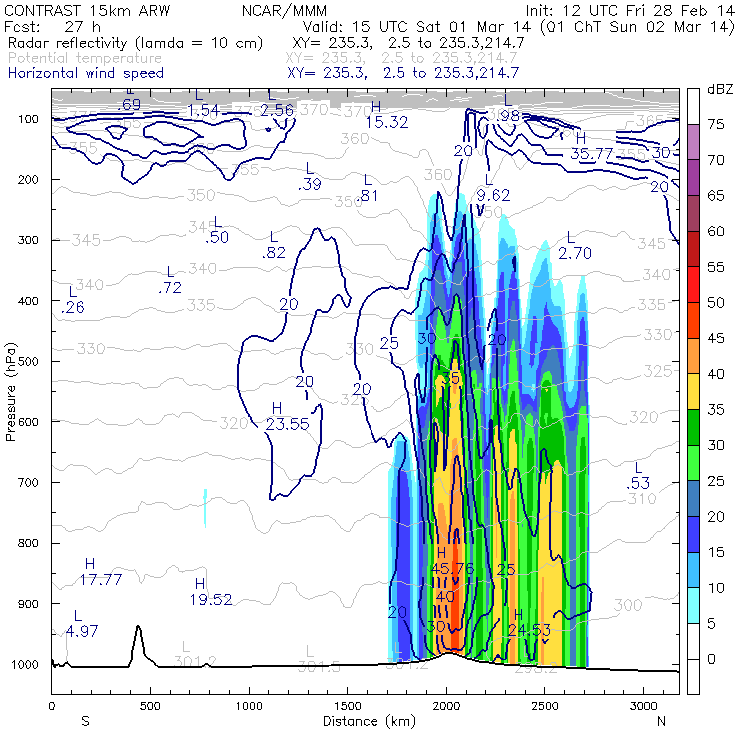
Task: Click 'Radar reflectivity (lamda = 10 cm)' legend
Action: click(x=135, y=43)
